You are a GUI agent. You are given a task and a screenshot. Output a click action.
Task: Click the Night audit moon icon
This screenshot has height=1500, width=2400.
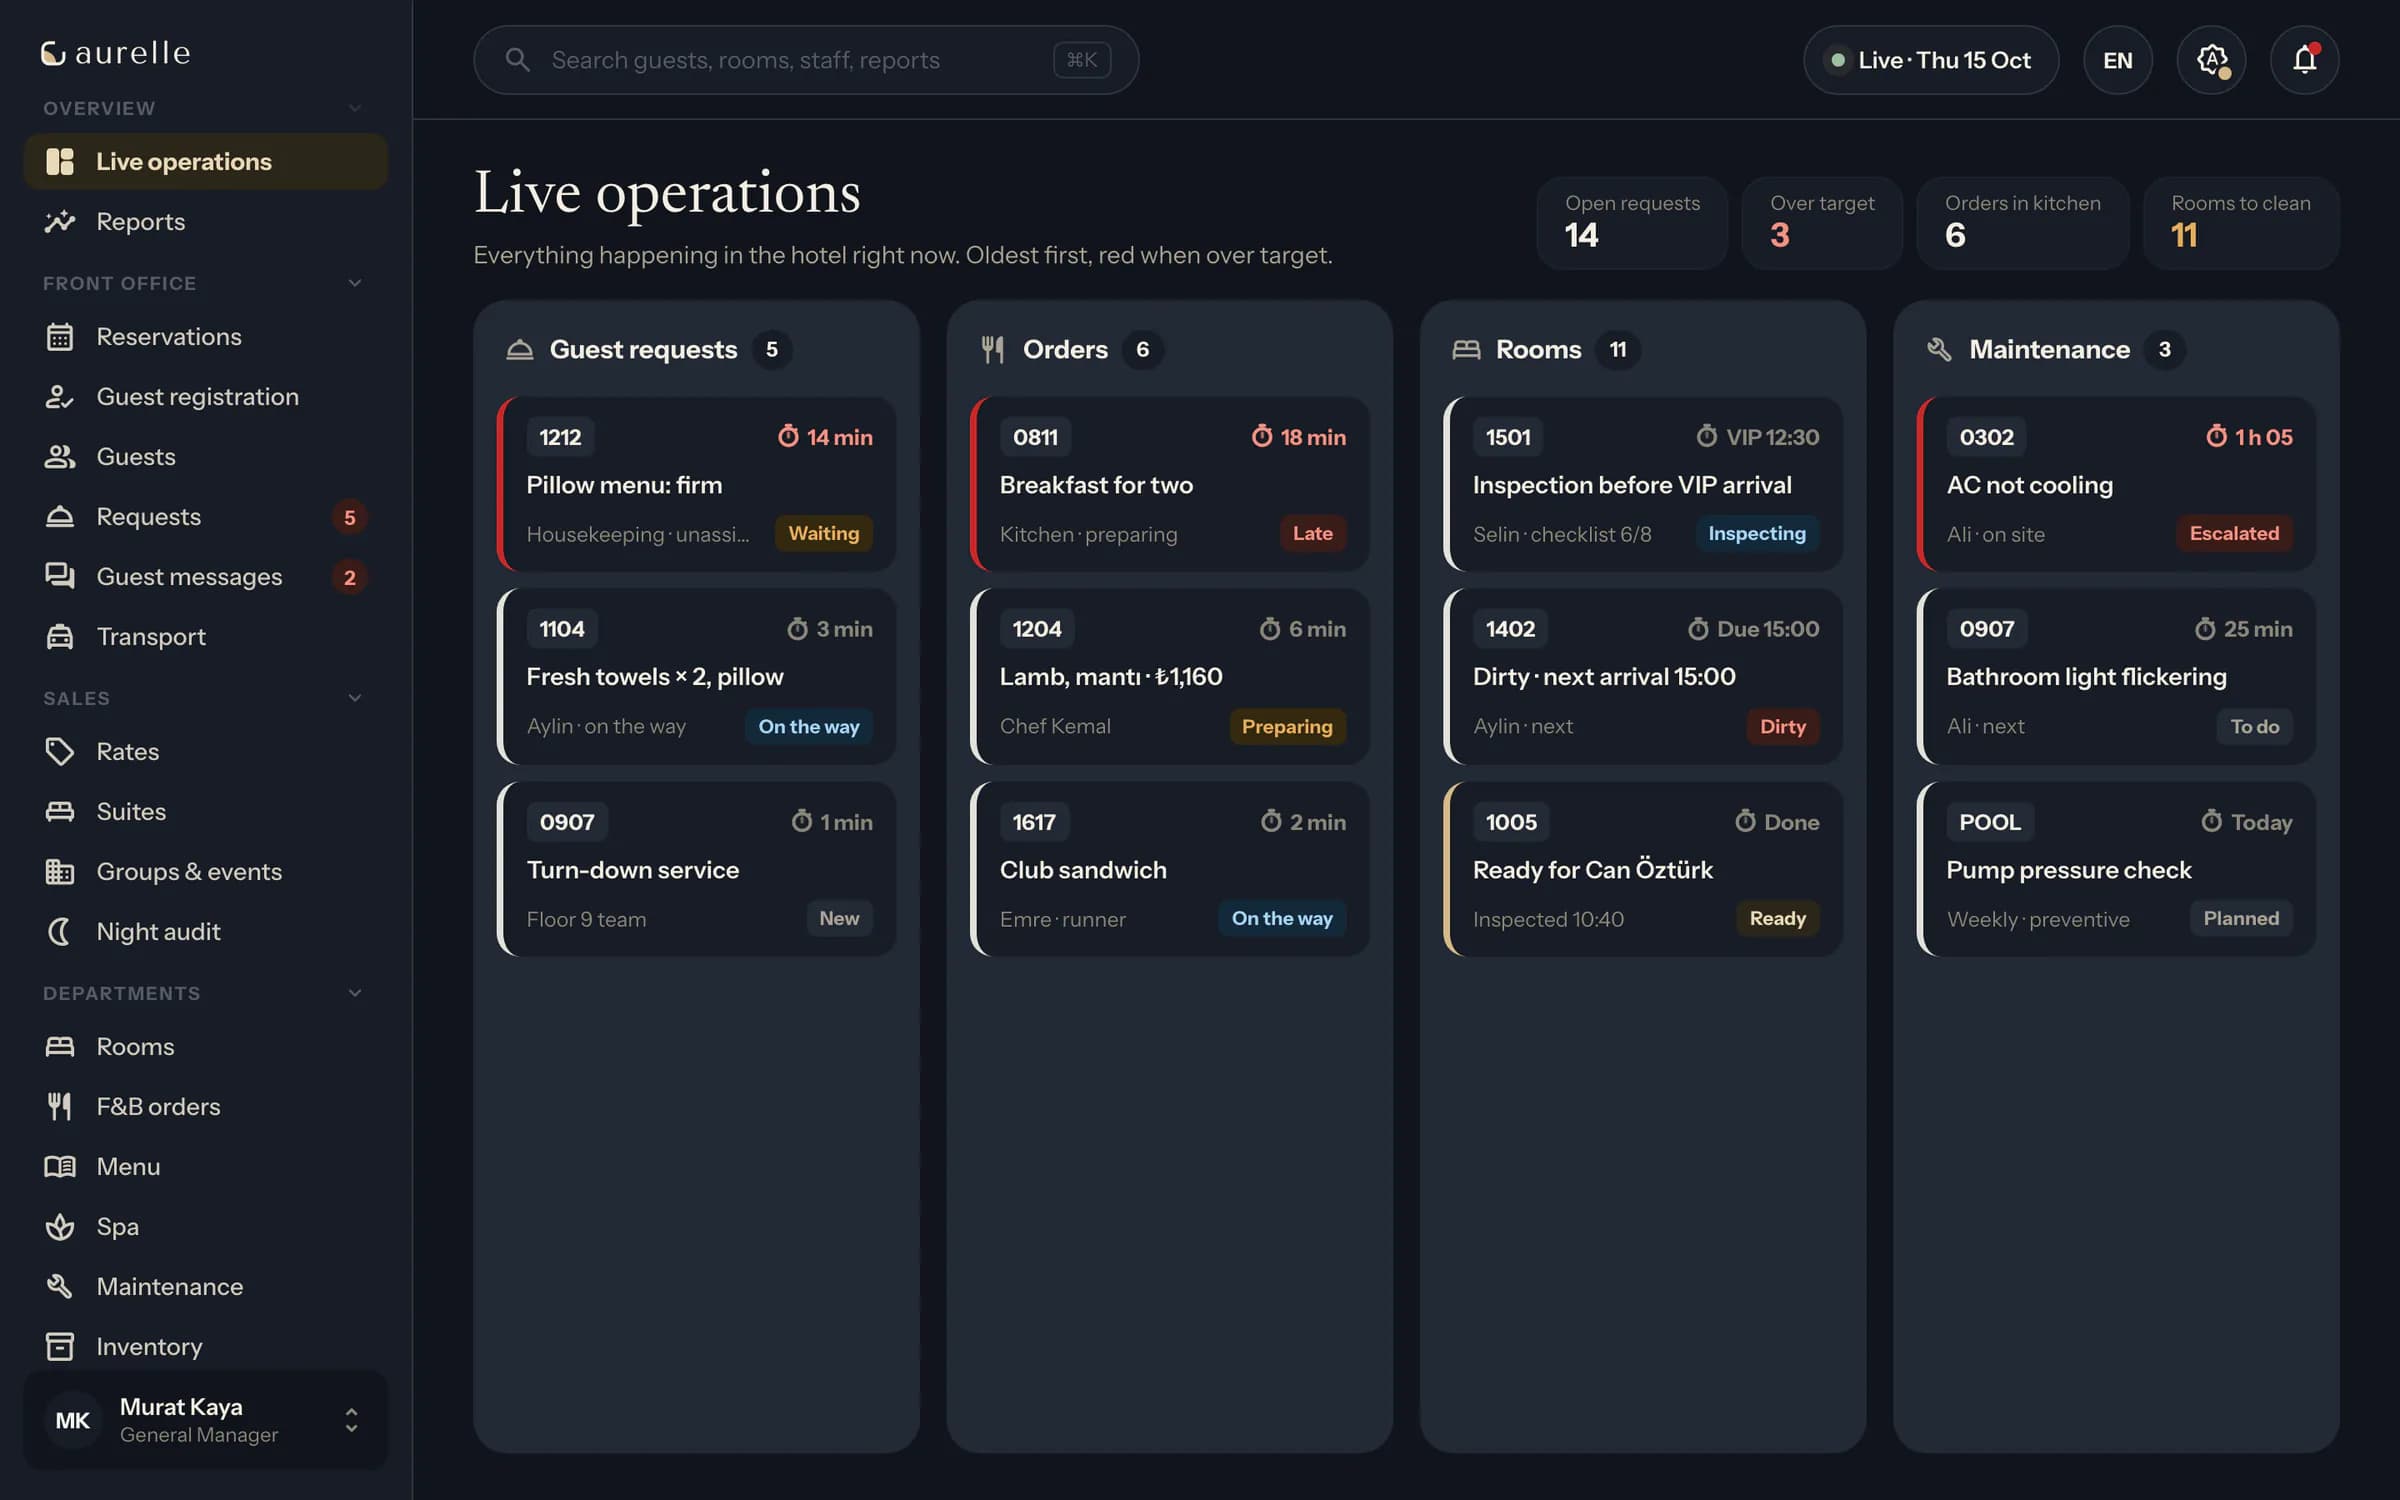tap(60, 932)
